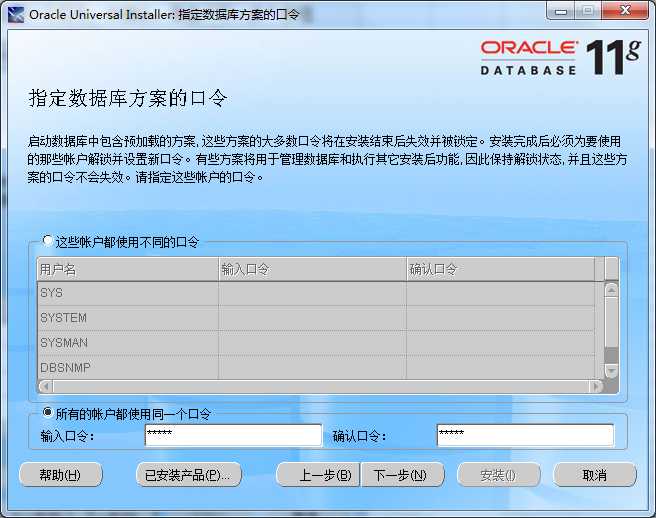Minimize the installer window
The image size is (656, 518).
click(561, 11)
